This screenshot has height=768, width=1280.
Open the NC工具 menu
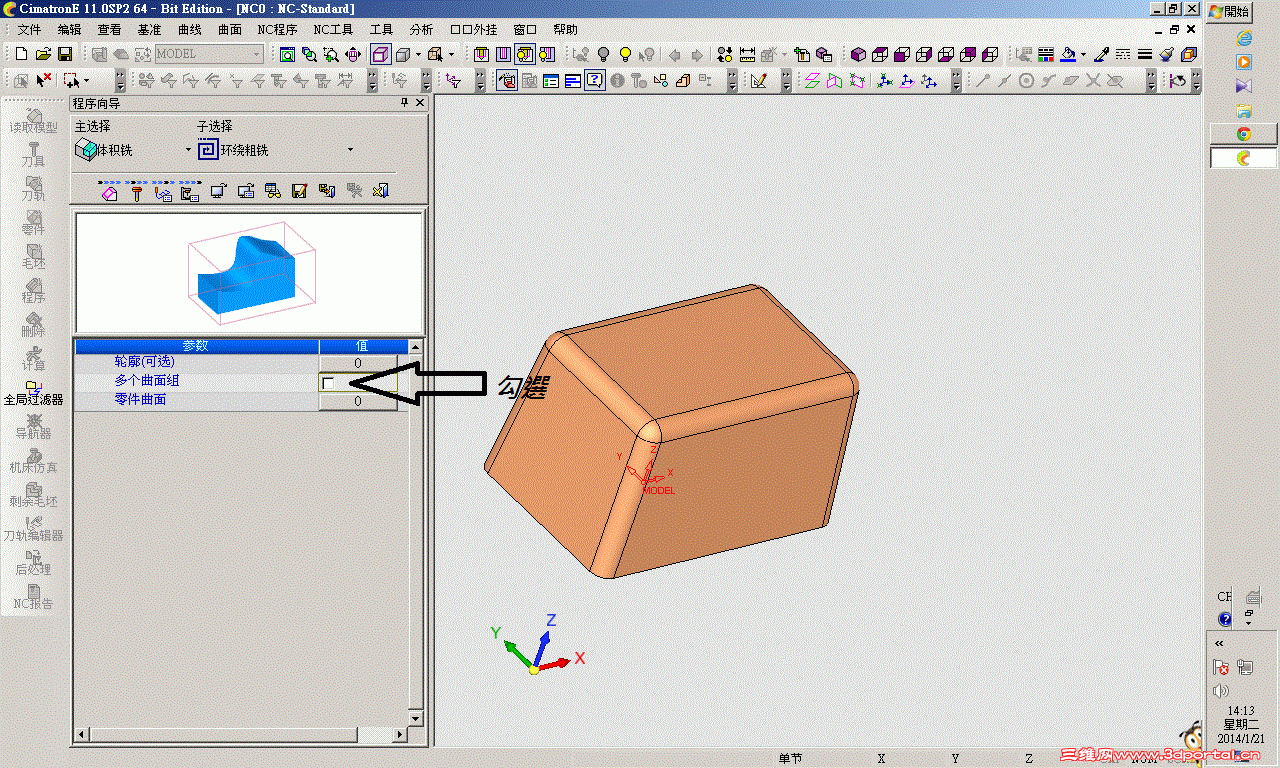click(x=333, y=30)
